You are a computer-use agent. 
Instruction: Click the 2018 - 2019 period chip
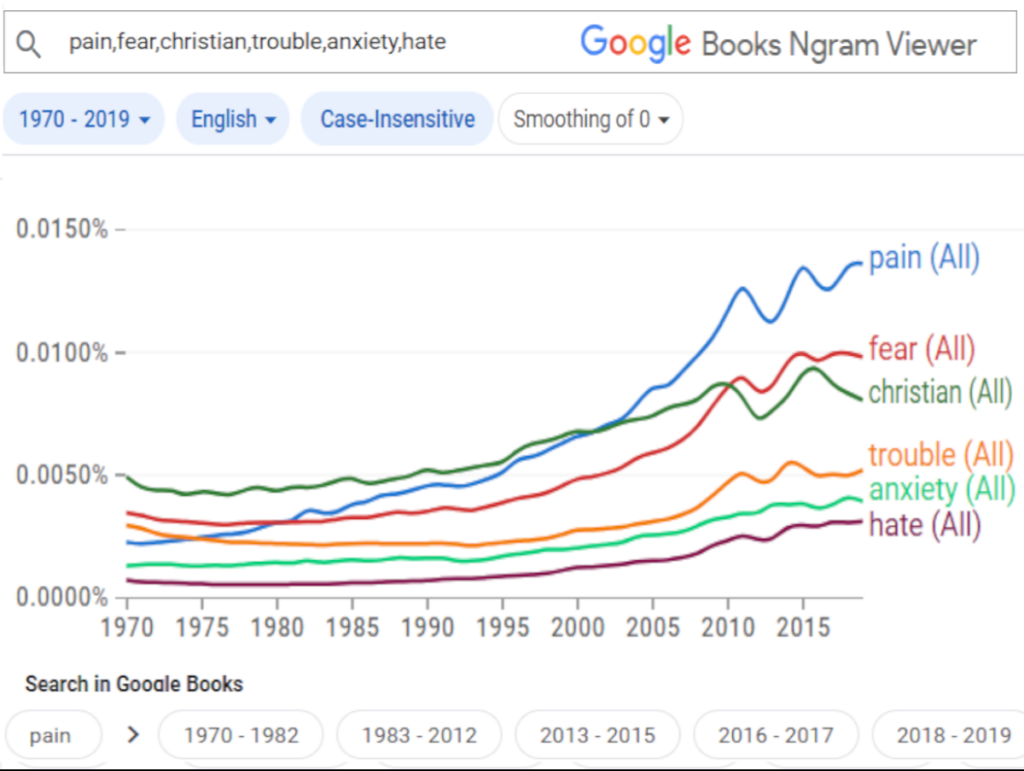tap(952, 735)
